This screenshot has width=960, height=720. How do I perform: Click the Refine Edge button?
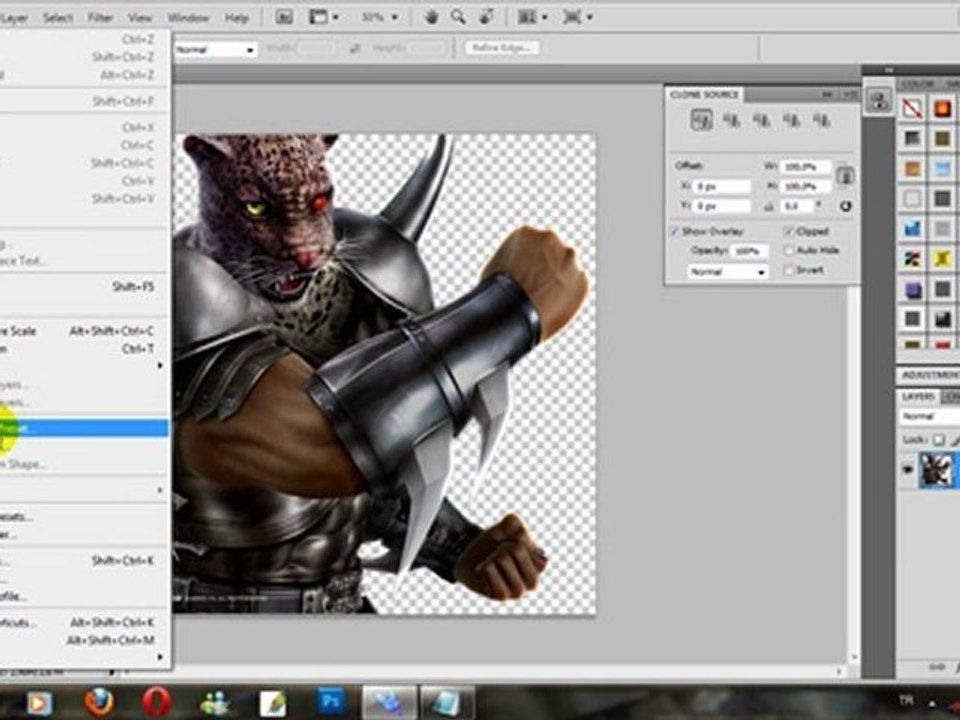point(503,48)
